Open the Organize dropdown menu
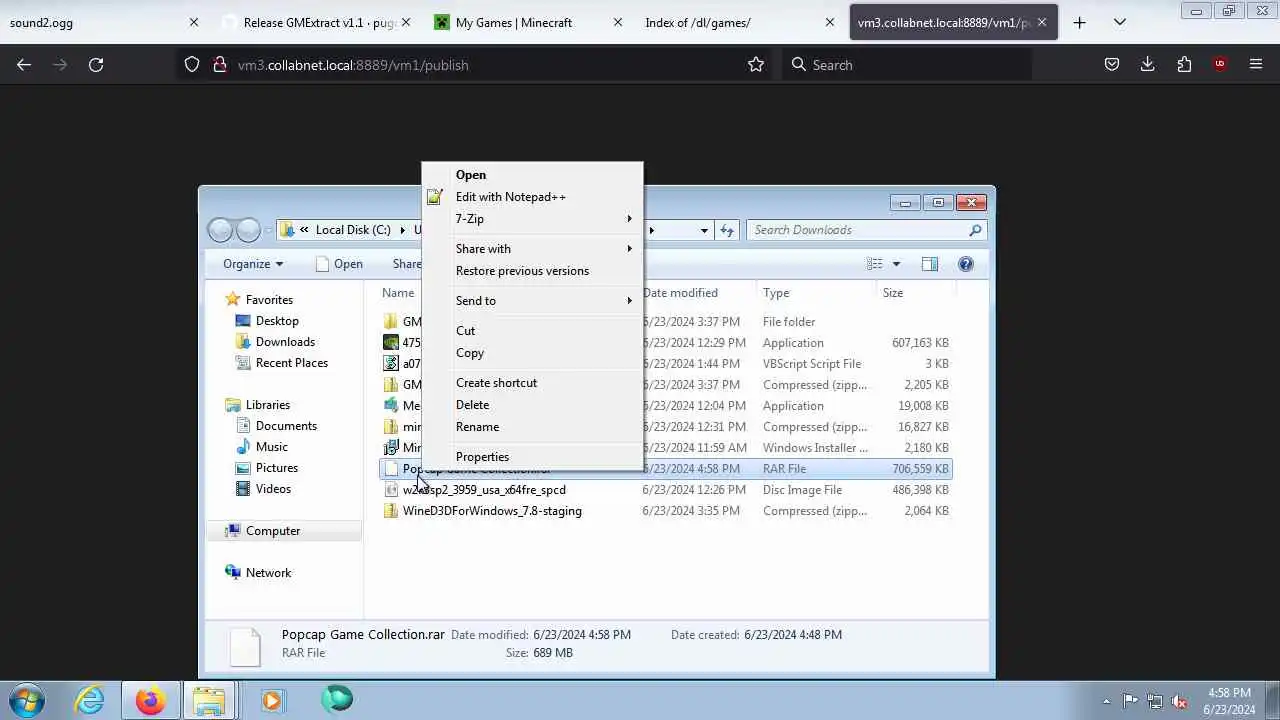The image size is (1280, 720). pos(253,264)
